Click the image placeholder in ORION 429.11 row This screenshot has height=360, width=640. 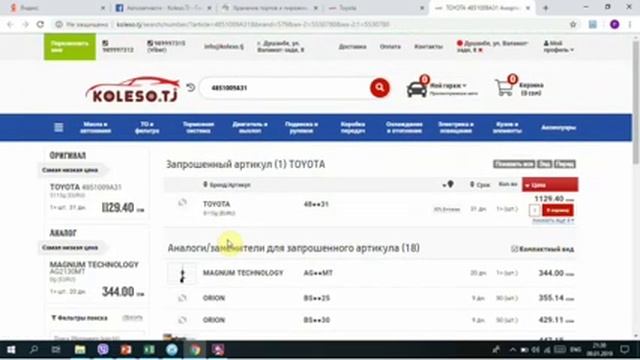tap(182, 320)
